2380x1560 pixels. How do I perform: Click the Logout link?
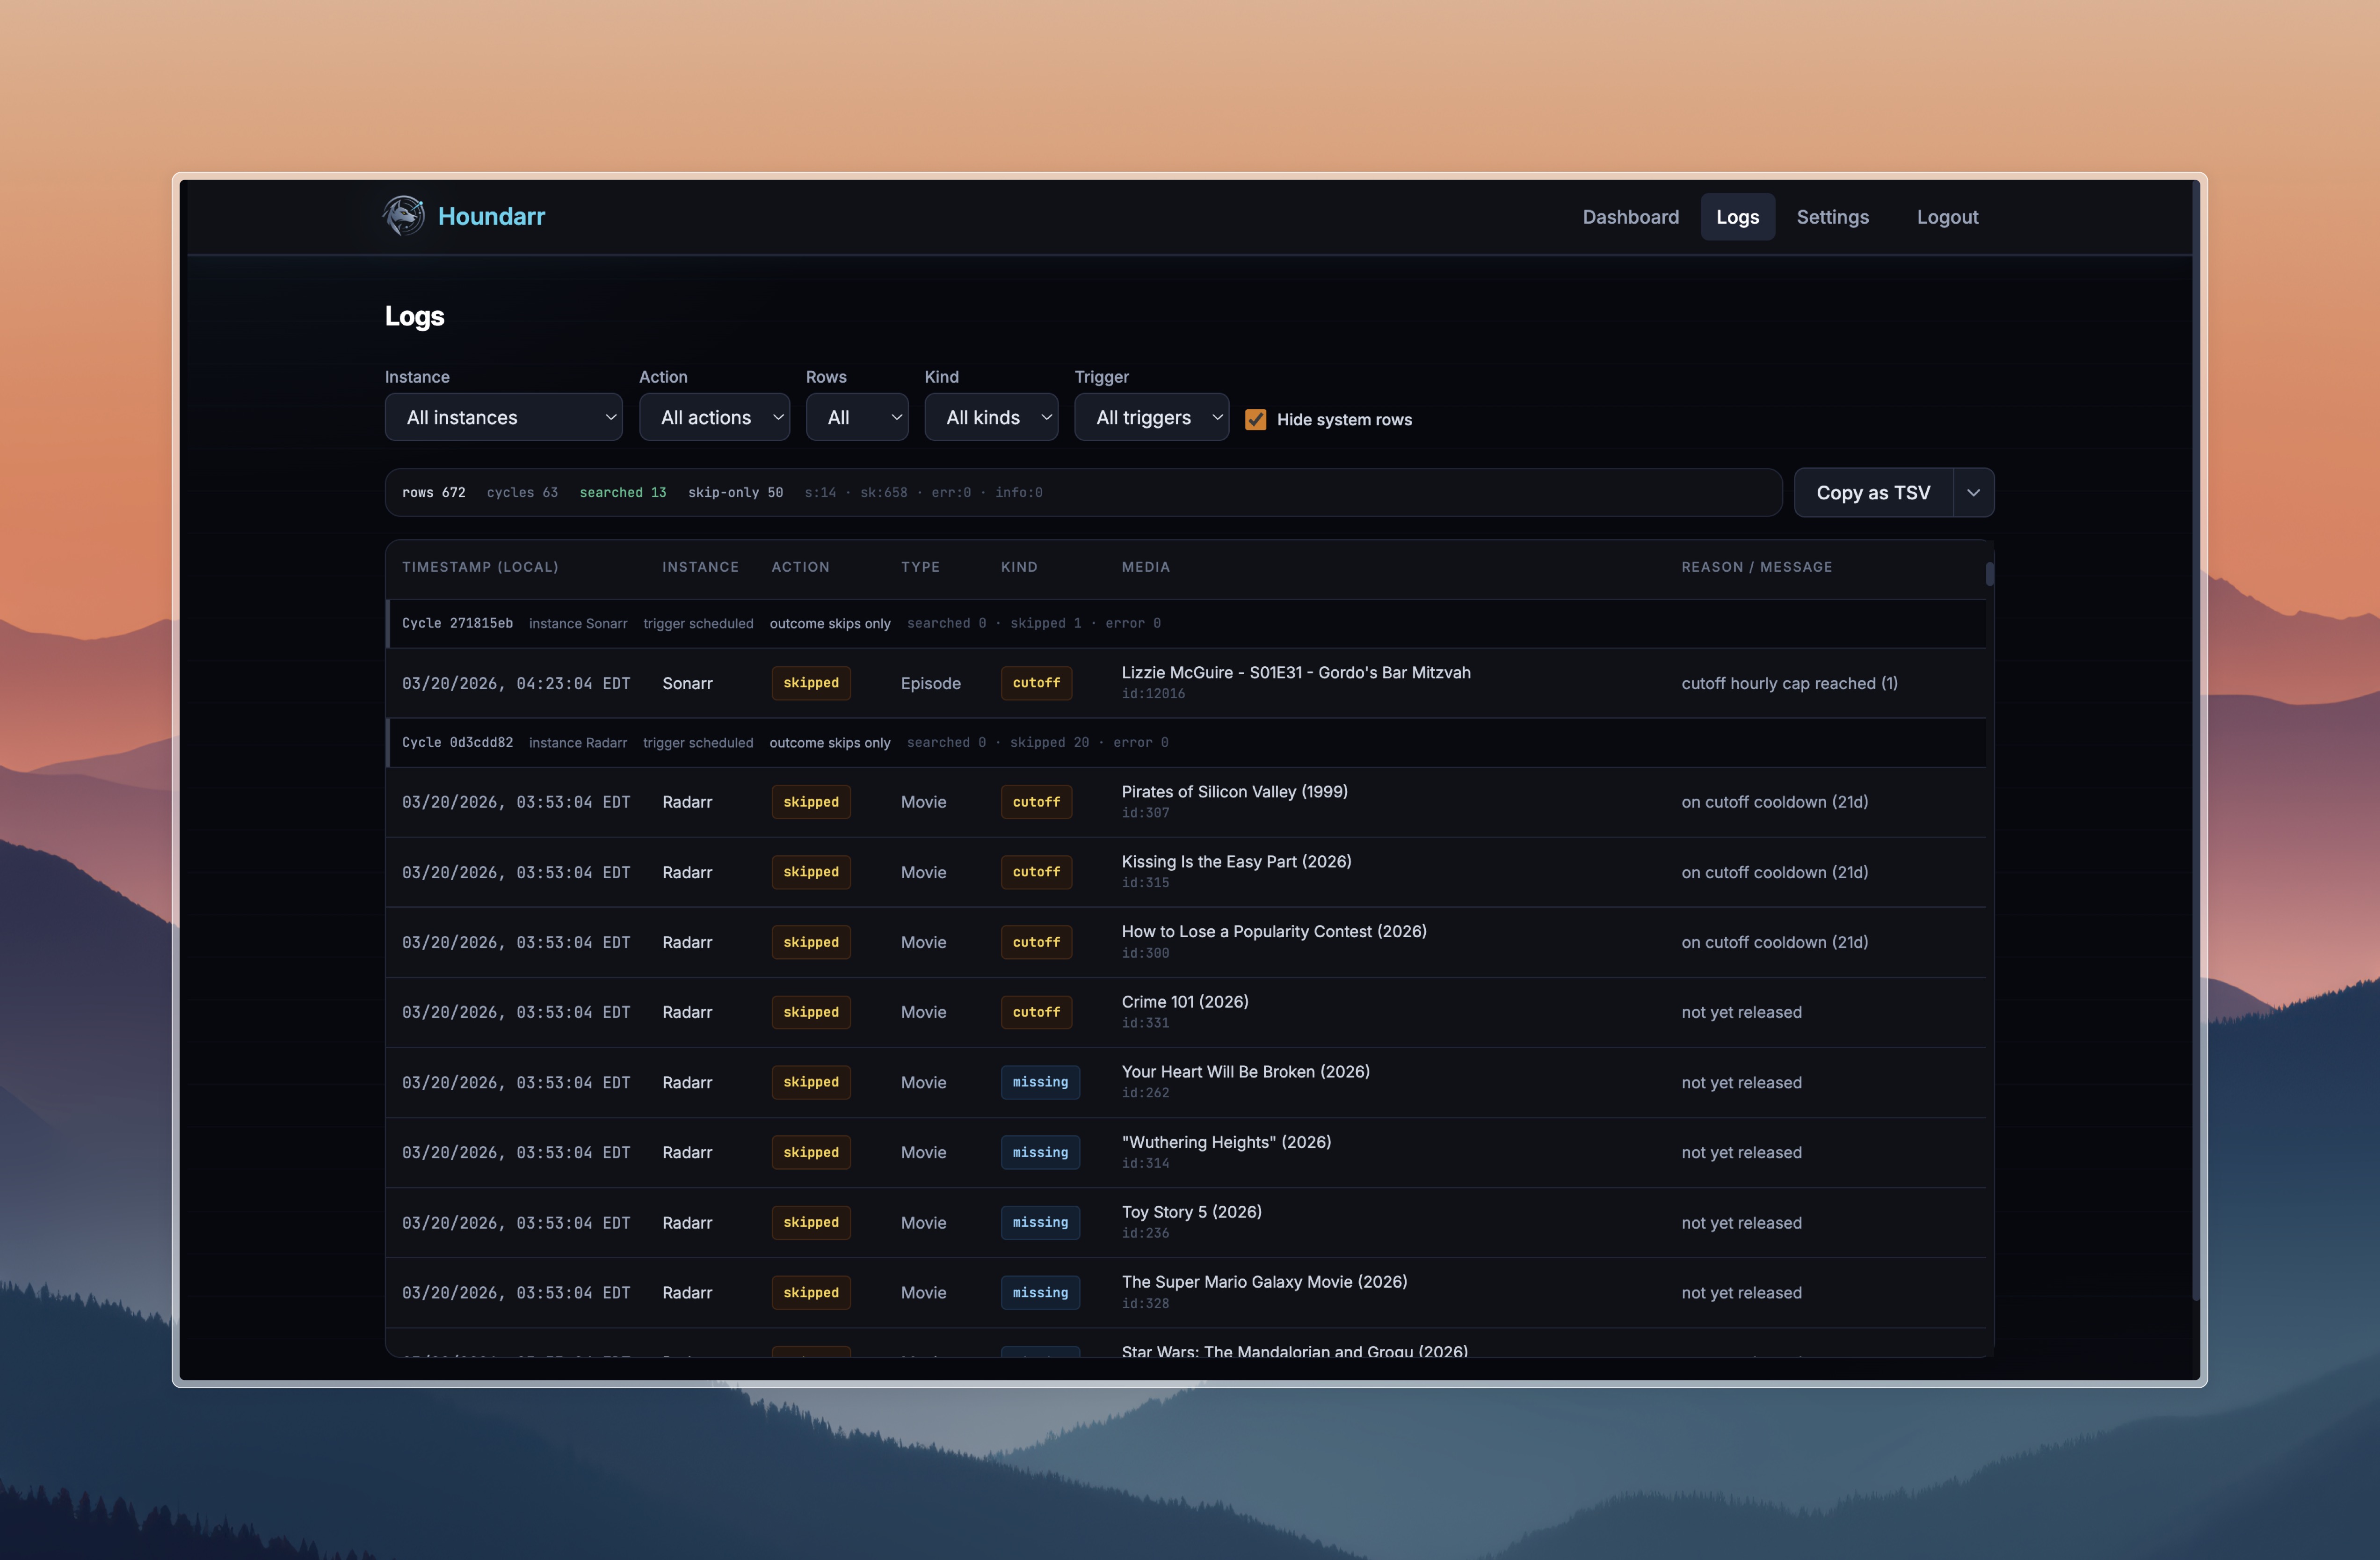[1946, 217]
